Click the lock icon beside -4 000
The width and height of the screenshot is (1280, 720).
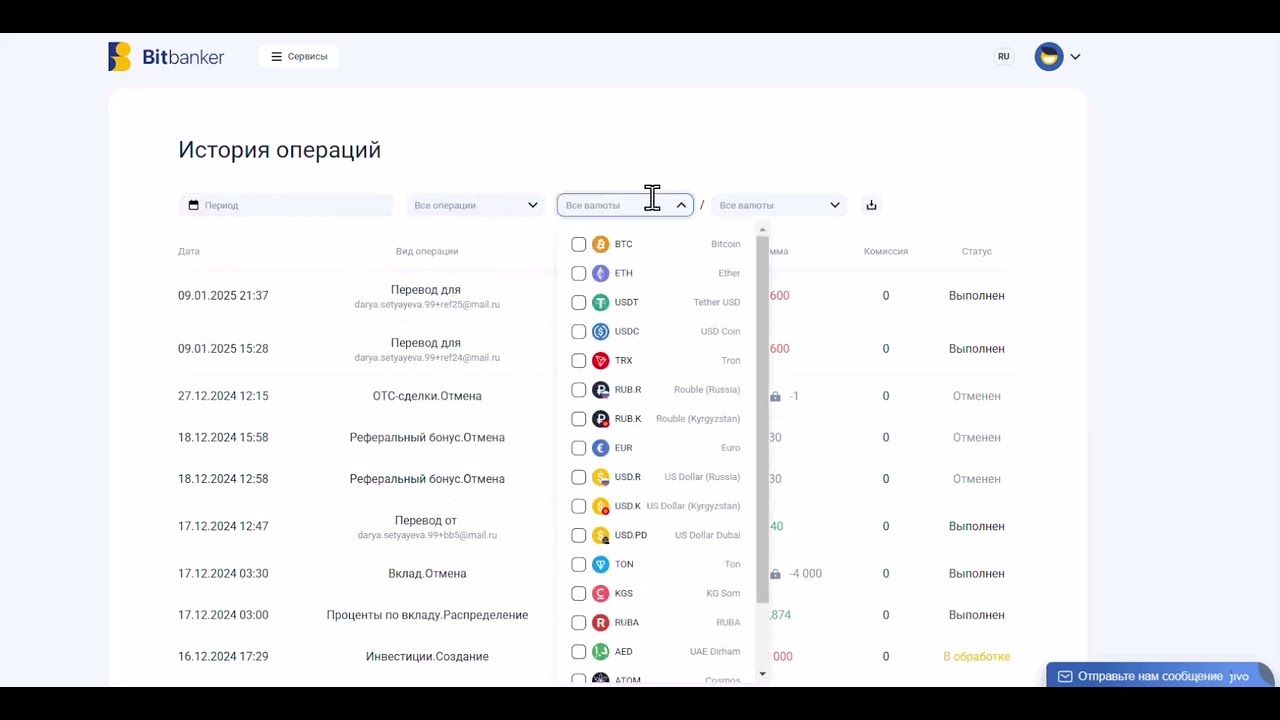pos(775,574)
